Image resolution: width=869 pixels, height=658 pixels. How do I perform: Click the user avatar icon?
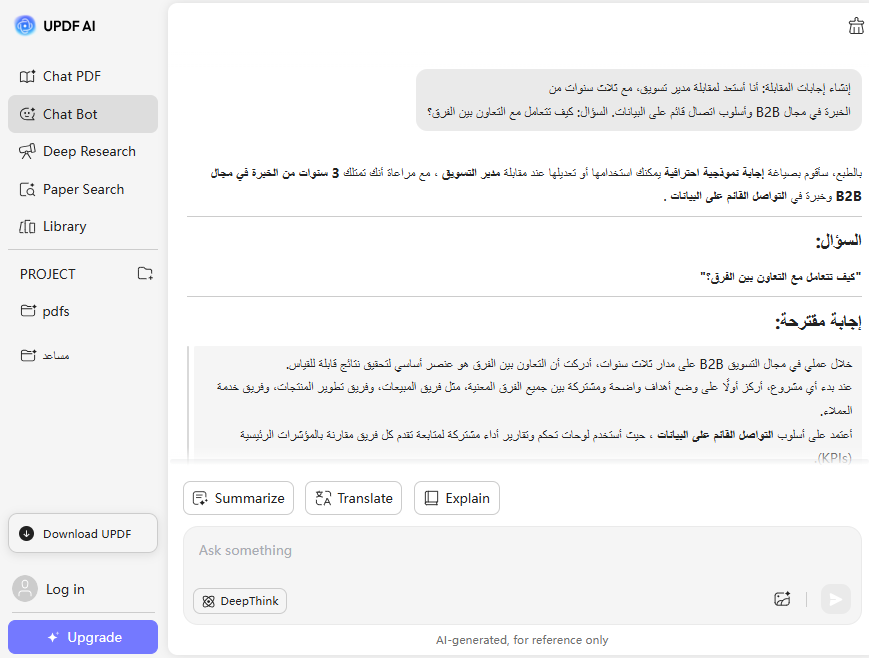pos(25,589)
